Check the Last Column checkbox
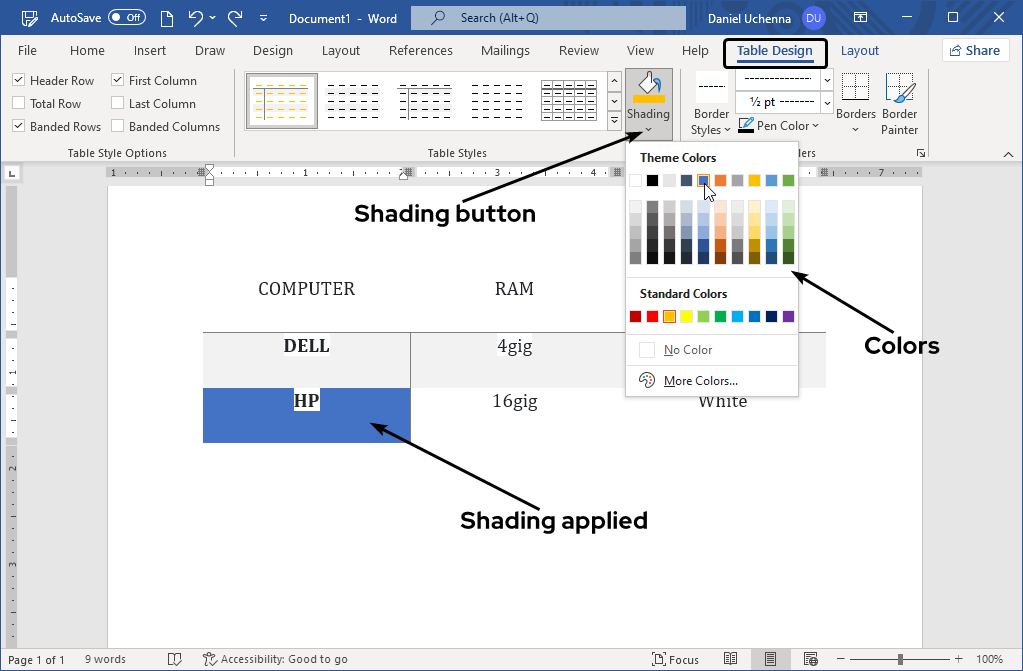The height and width of the screenshot is (671, 1023). pos(115,103)
